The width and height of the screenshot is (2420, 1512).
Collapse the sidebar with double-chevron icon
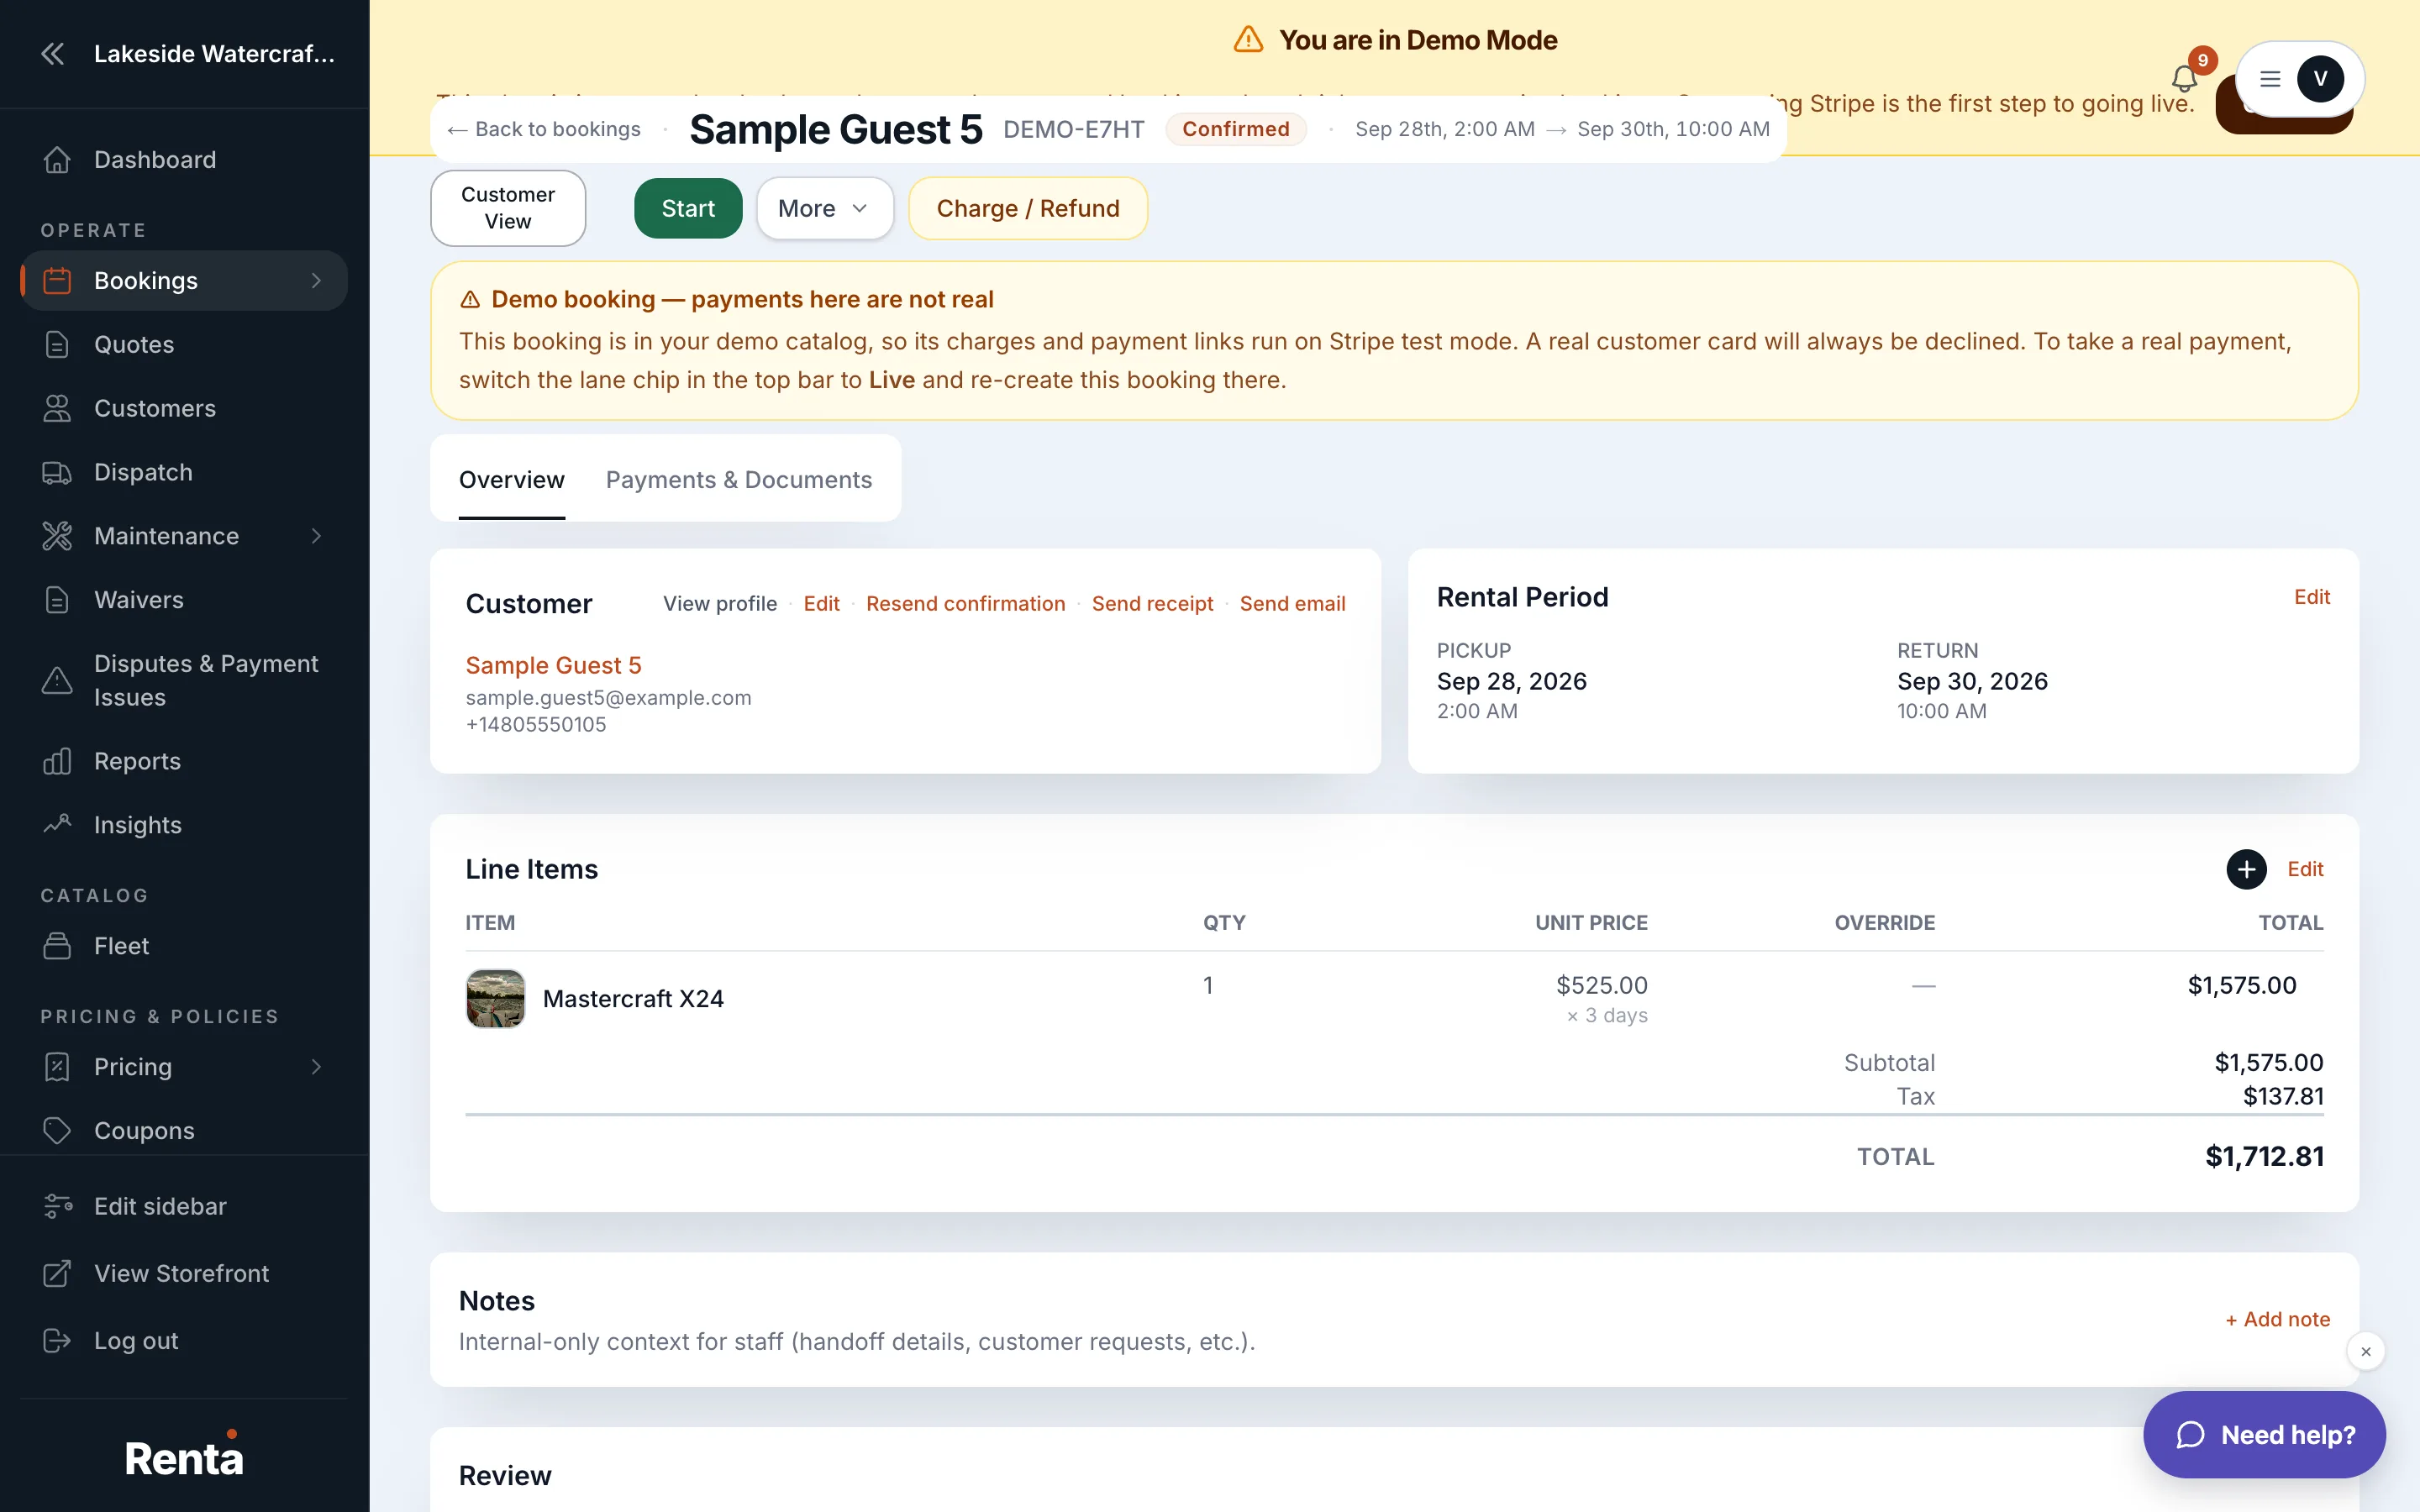tap(53, 54)
